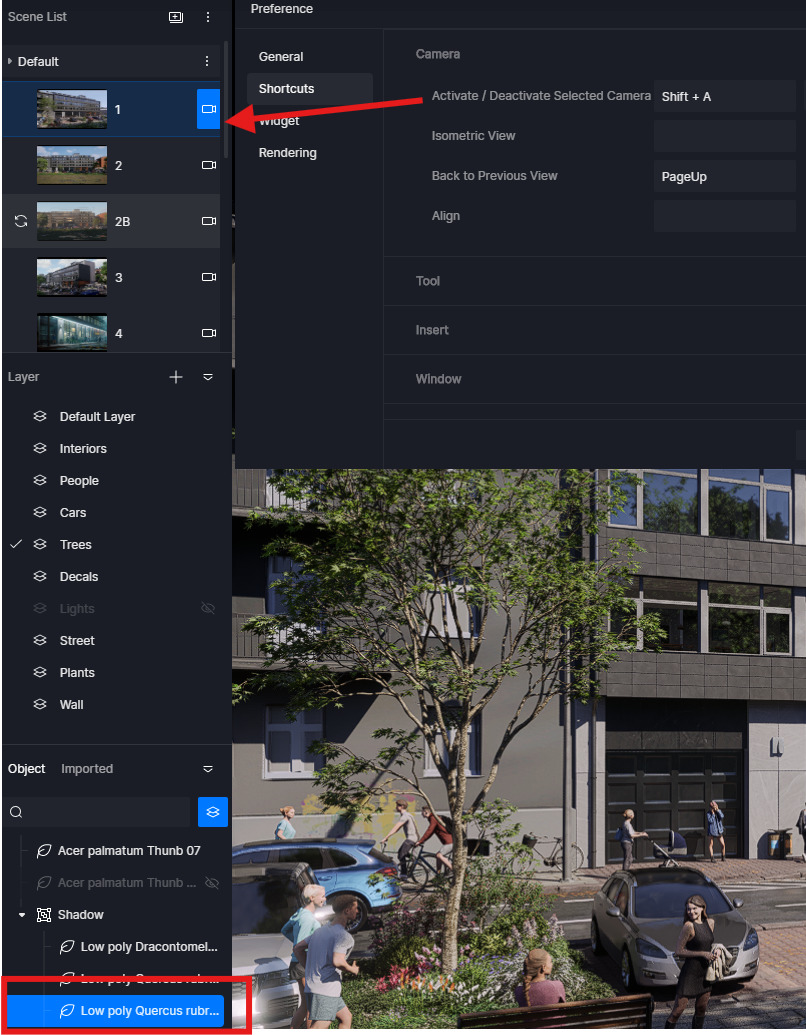
Task: Add a new layer with the plus icon
Action: coord(176,377)
